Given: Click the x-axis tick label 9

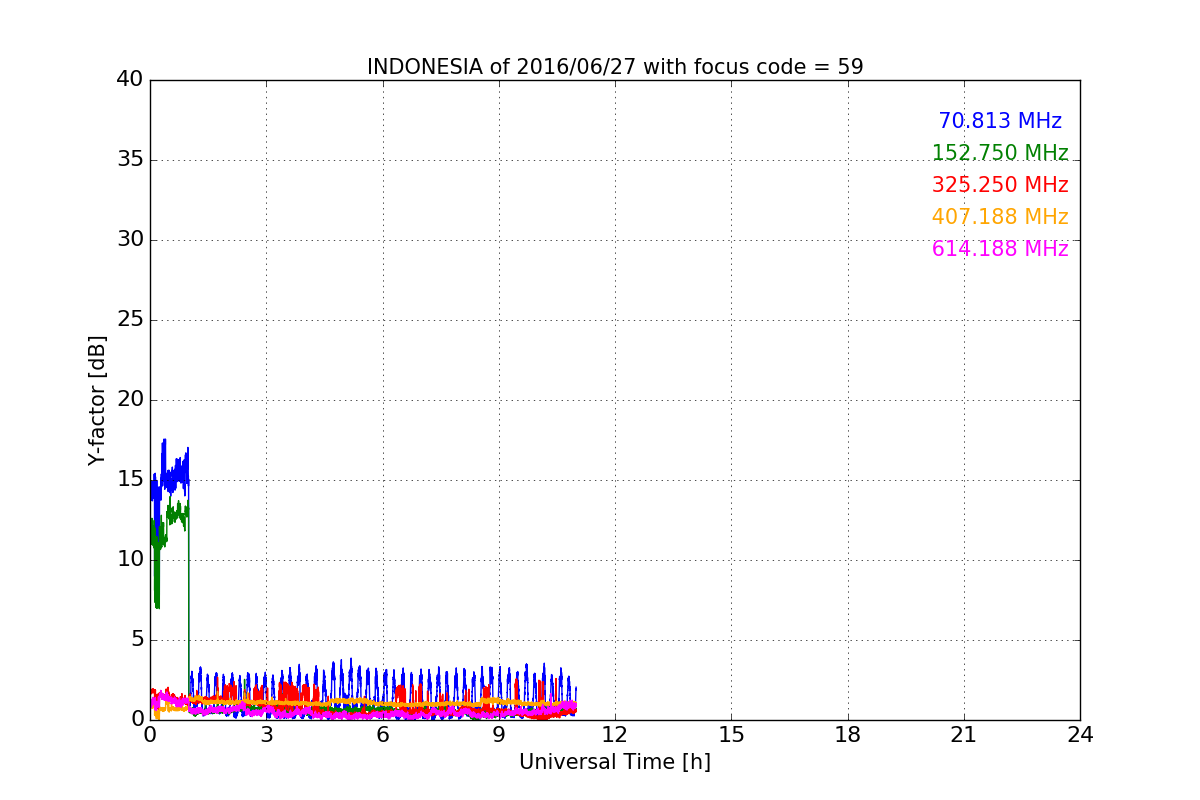Looking at the screenshot, I should [x=499, y=734].
